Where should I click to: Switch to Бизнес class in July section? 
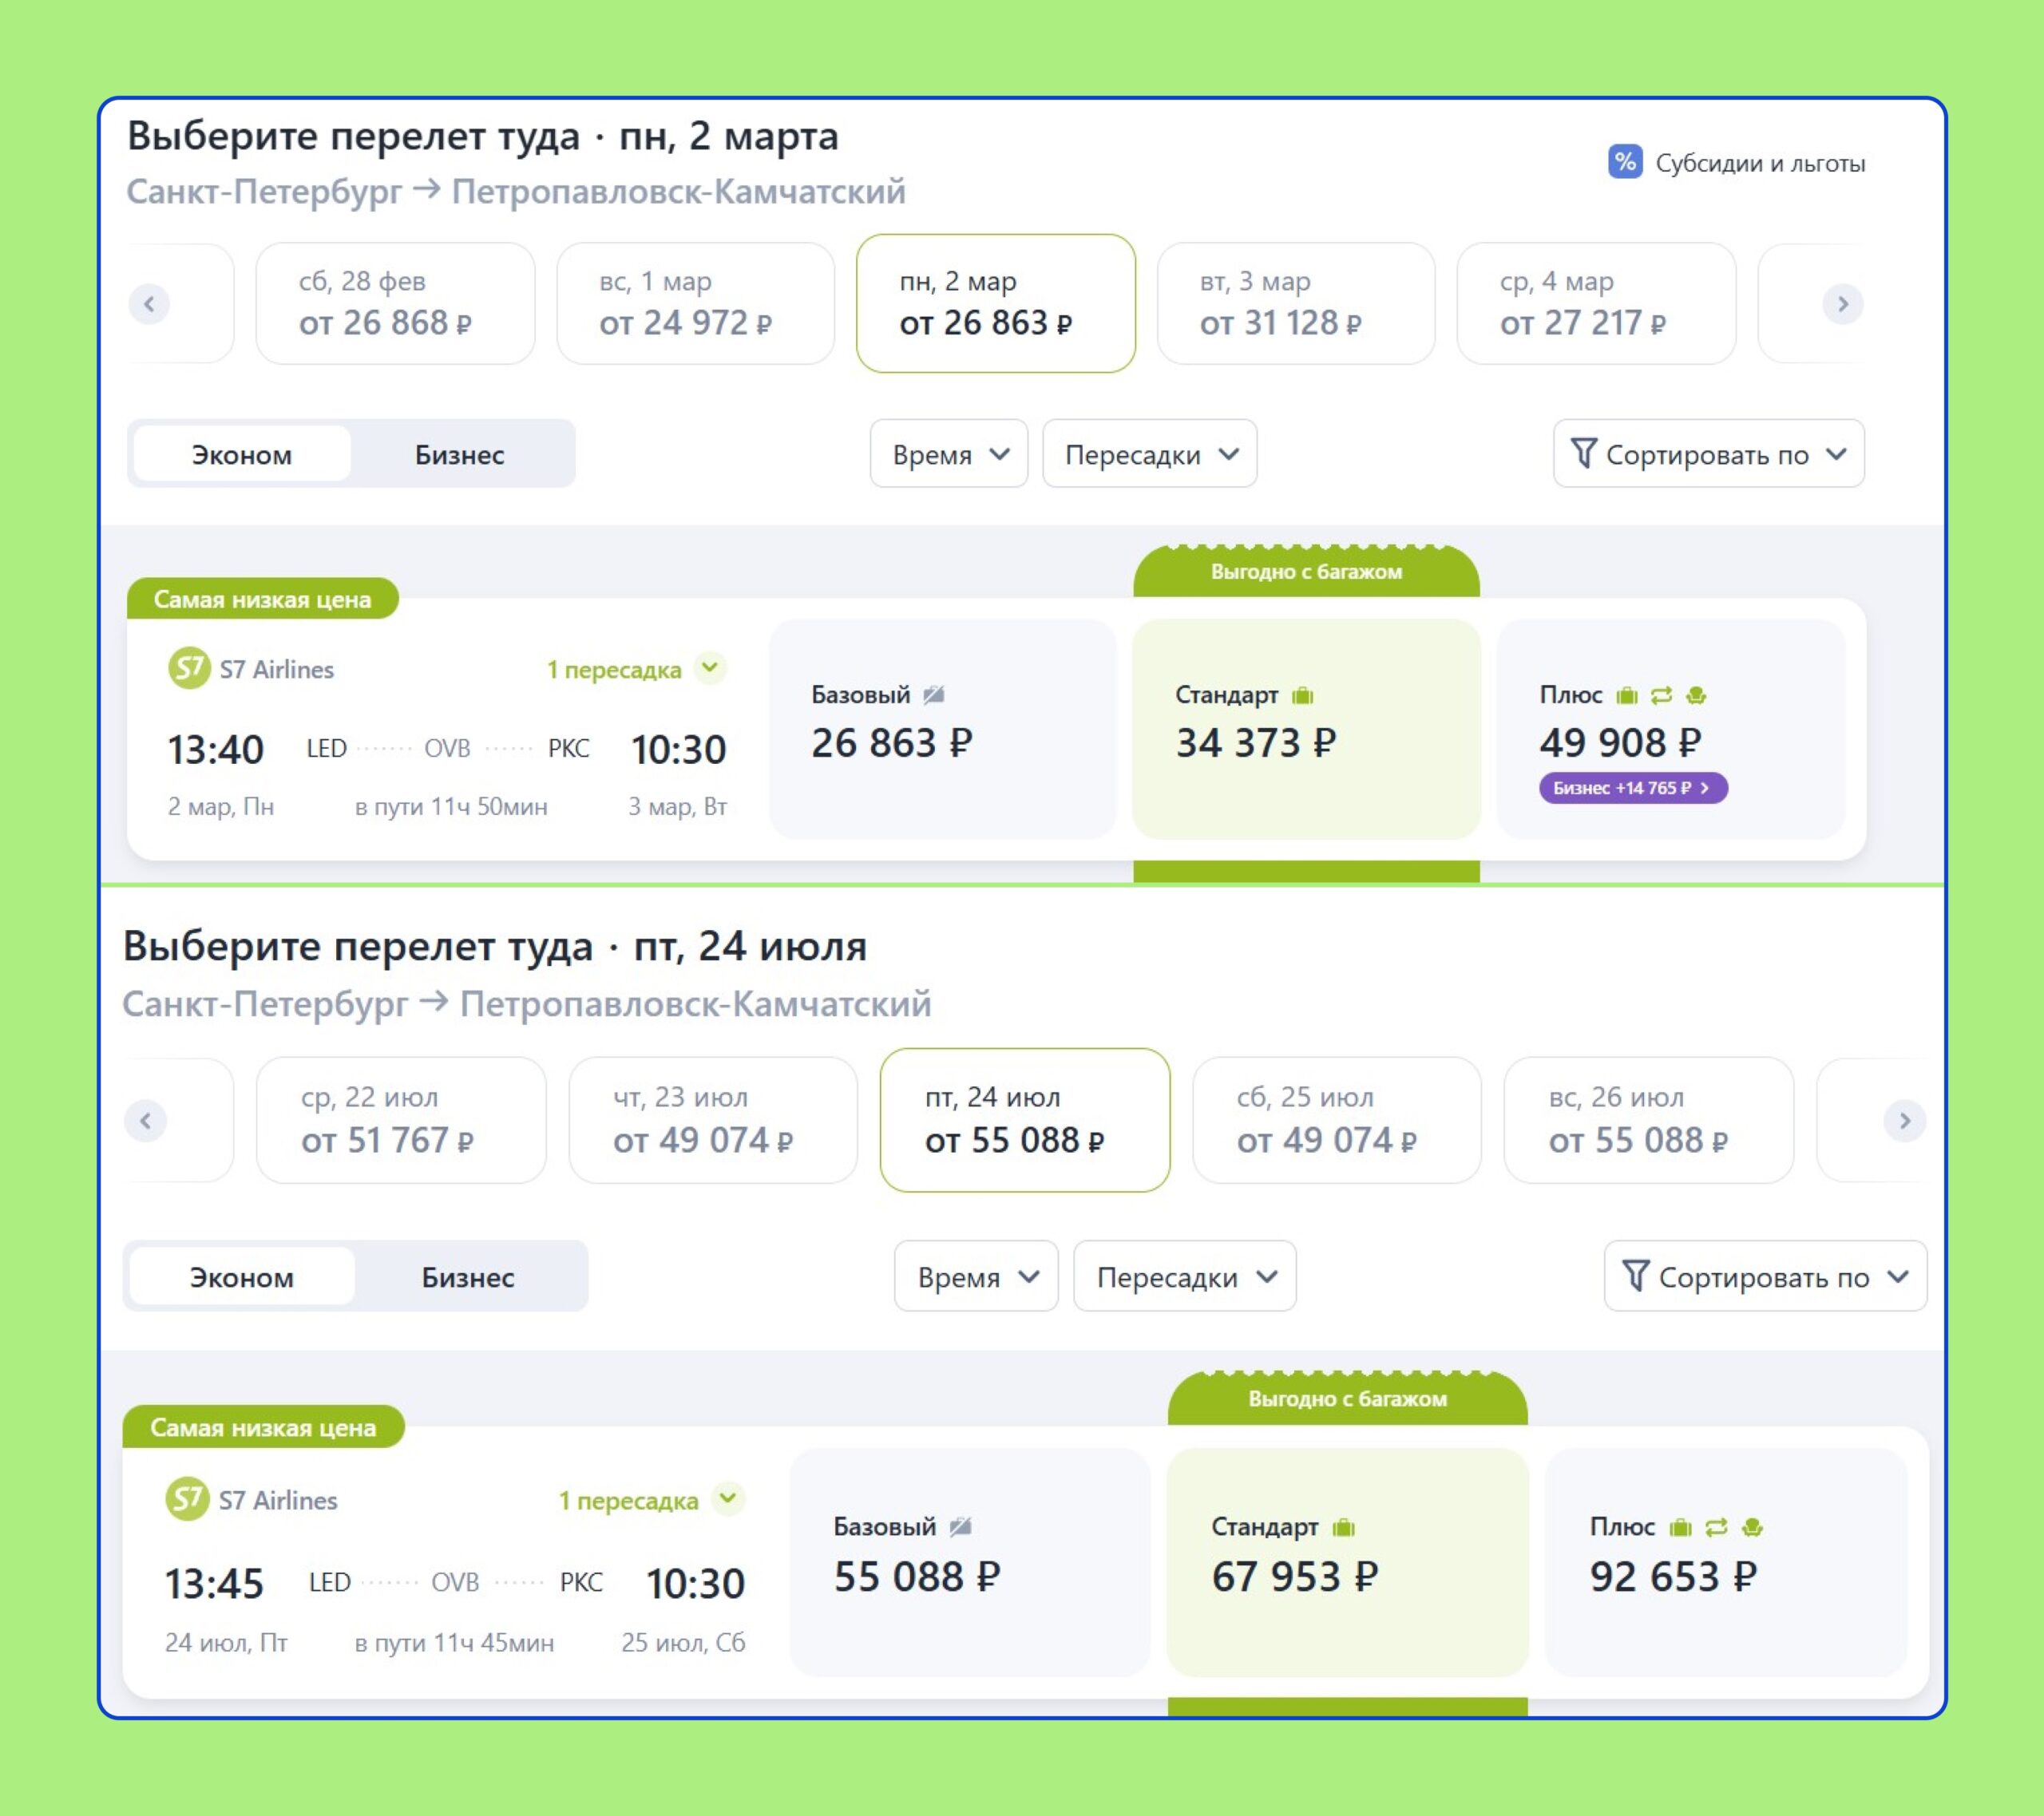(x=467, y=1277)
